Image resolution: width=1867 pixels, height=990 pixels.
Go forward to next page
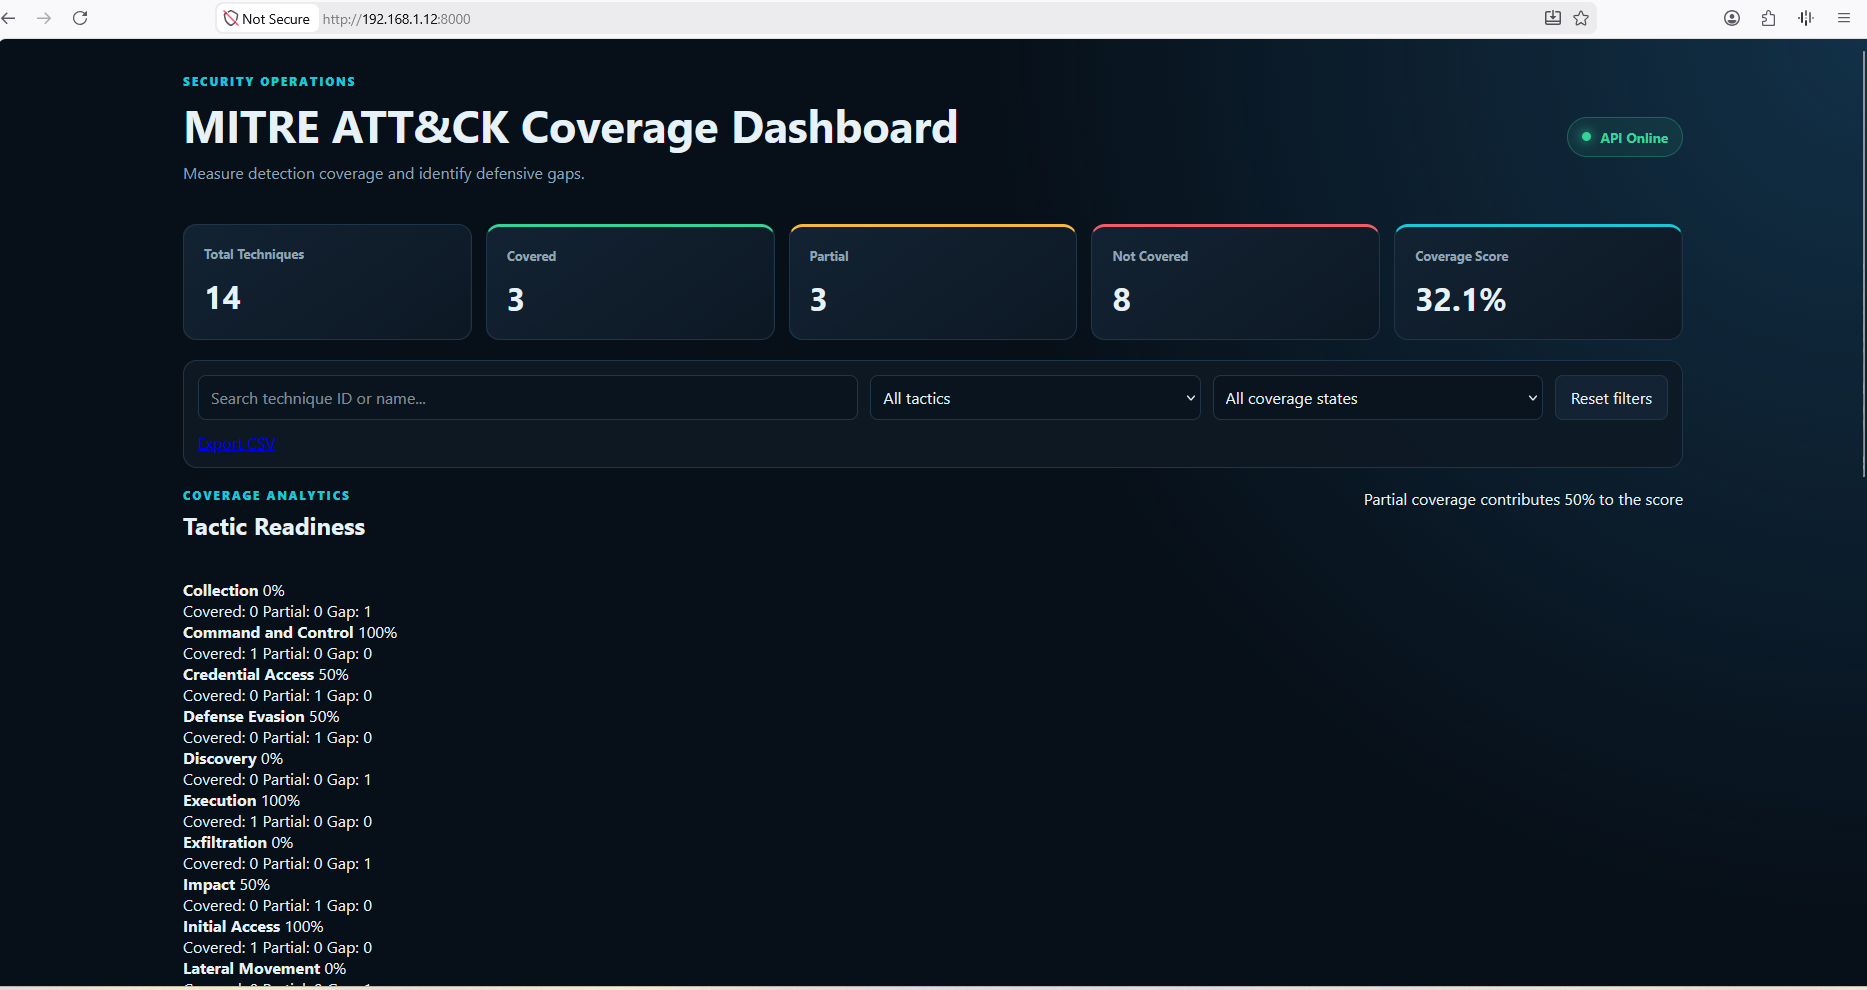(x=44, y=18)
